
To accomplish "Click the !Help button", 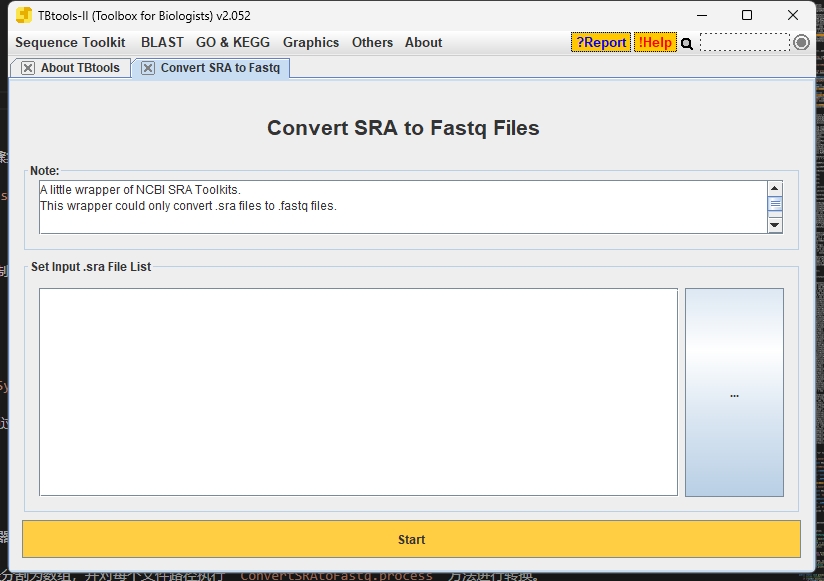I will click(x=655, y=42).
